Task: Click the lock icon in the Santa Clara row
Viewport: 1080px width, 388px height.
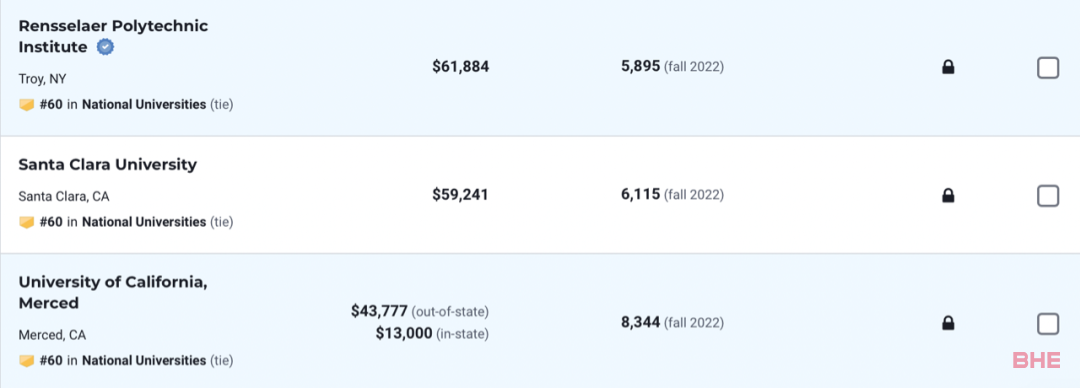Action: [x=948, y=196]
